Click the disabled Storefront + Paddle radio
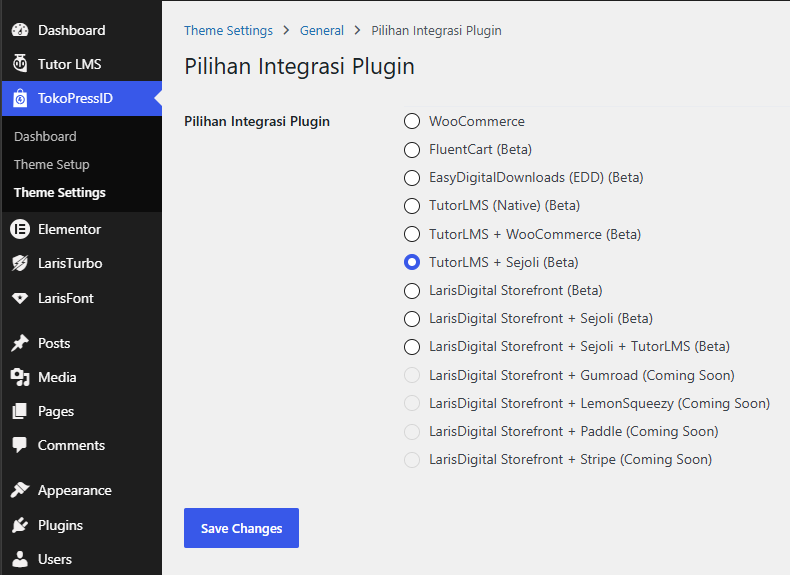Viewport: 790px width, 575px height. (x=412, y=431)
